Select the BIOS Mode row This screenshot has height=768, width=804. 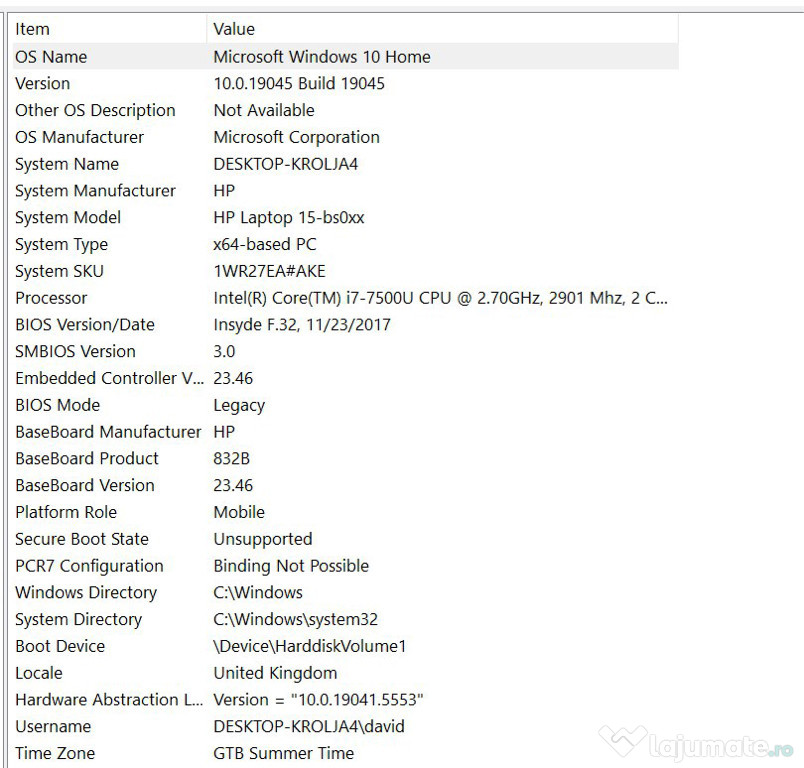click(346, 405)
